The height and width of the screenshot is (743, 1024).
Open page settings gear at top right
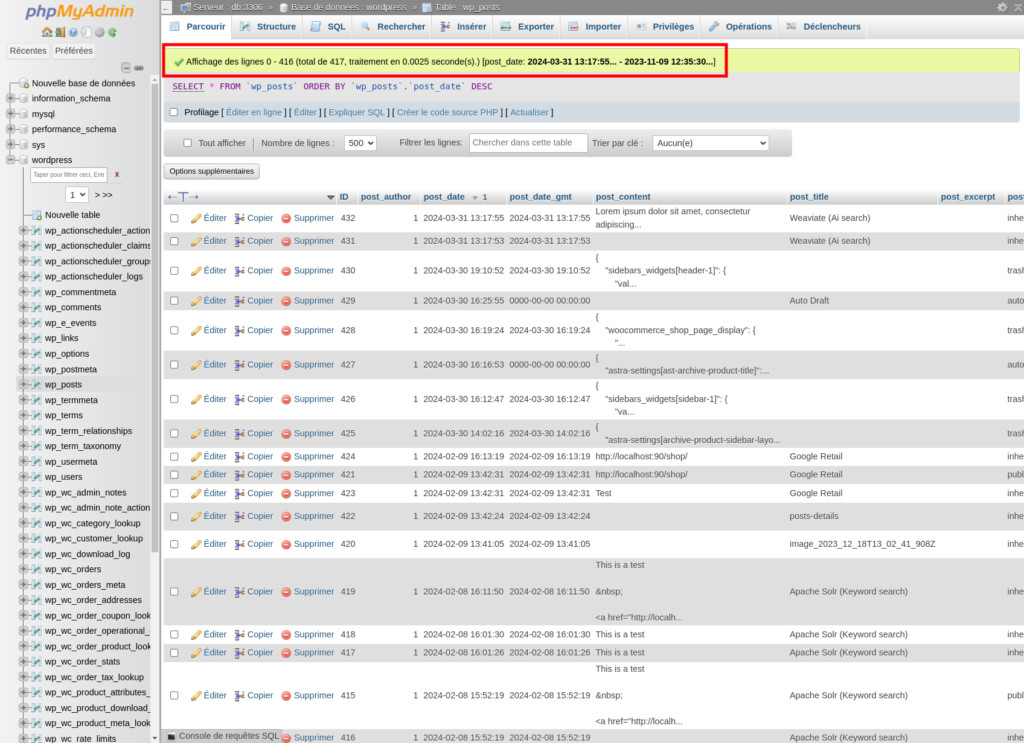(x=1002, y=7)
